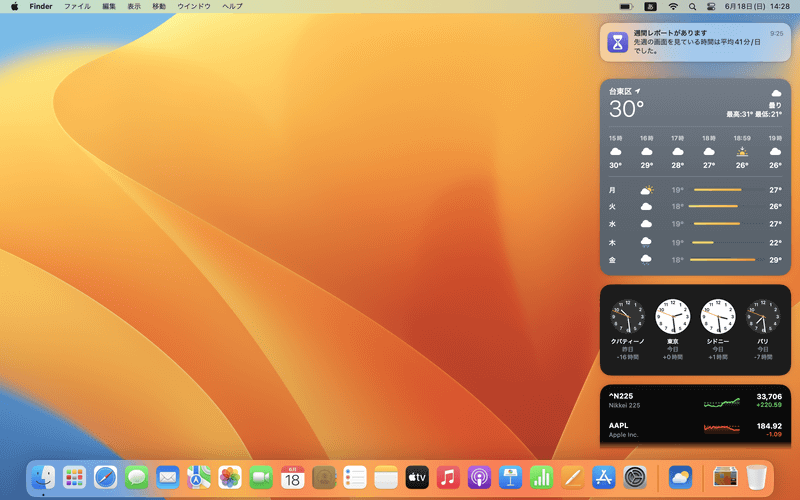The width and height of the screenshot is (800, 500).
Task: Open the Mail app in Dock
Action: point(167,478)
